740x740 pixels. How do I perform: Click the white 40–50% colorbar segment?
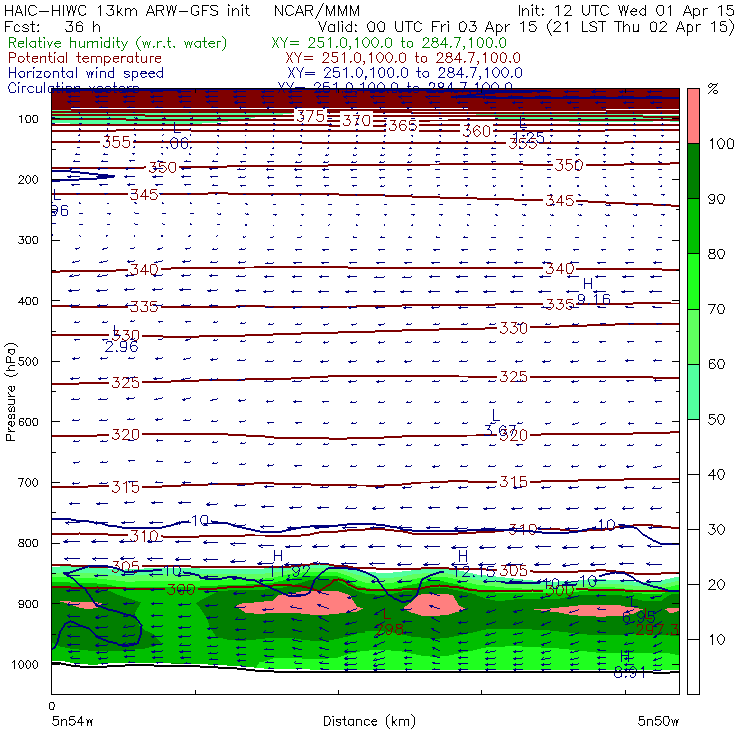click(x=693, y=446)
